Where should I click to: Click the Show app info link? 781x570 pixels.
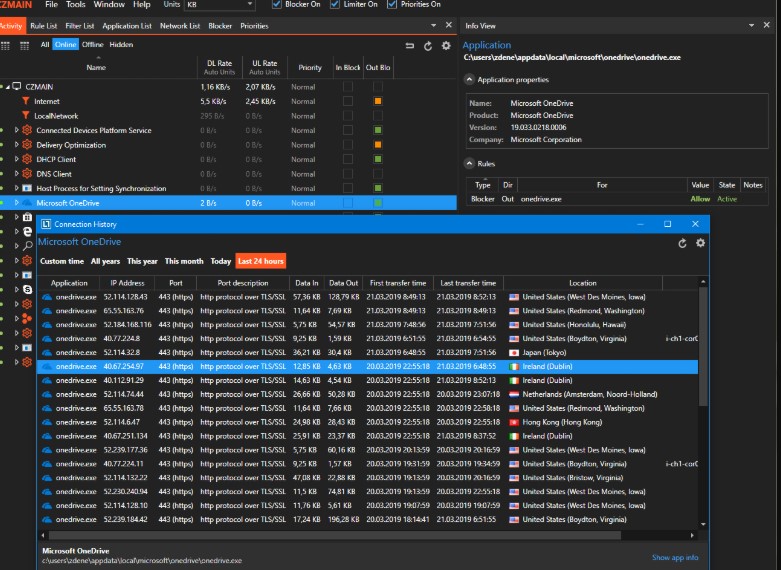(675, 557)
